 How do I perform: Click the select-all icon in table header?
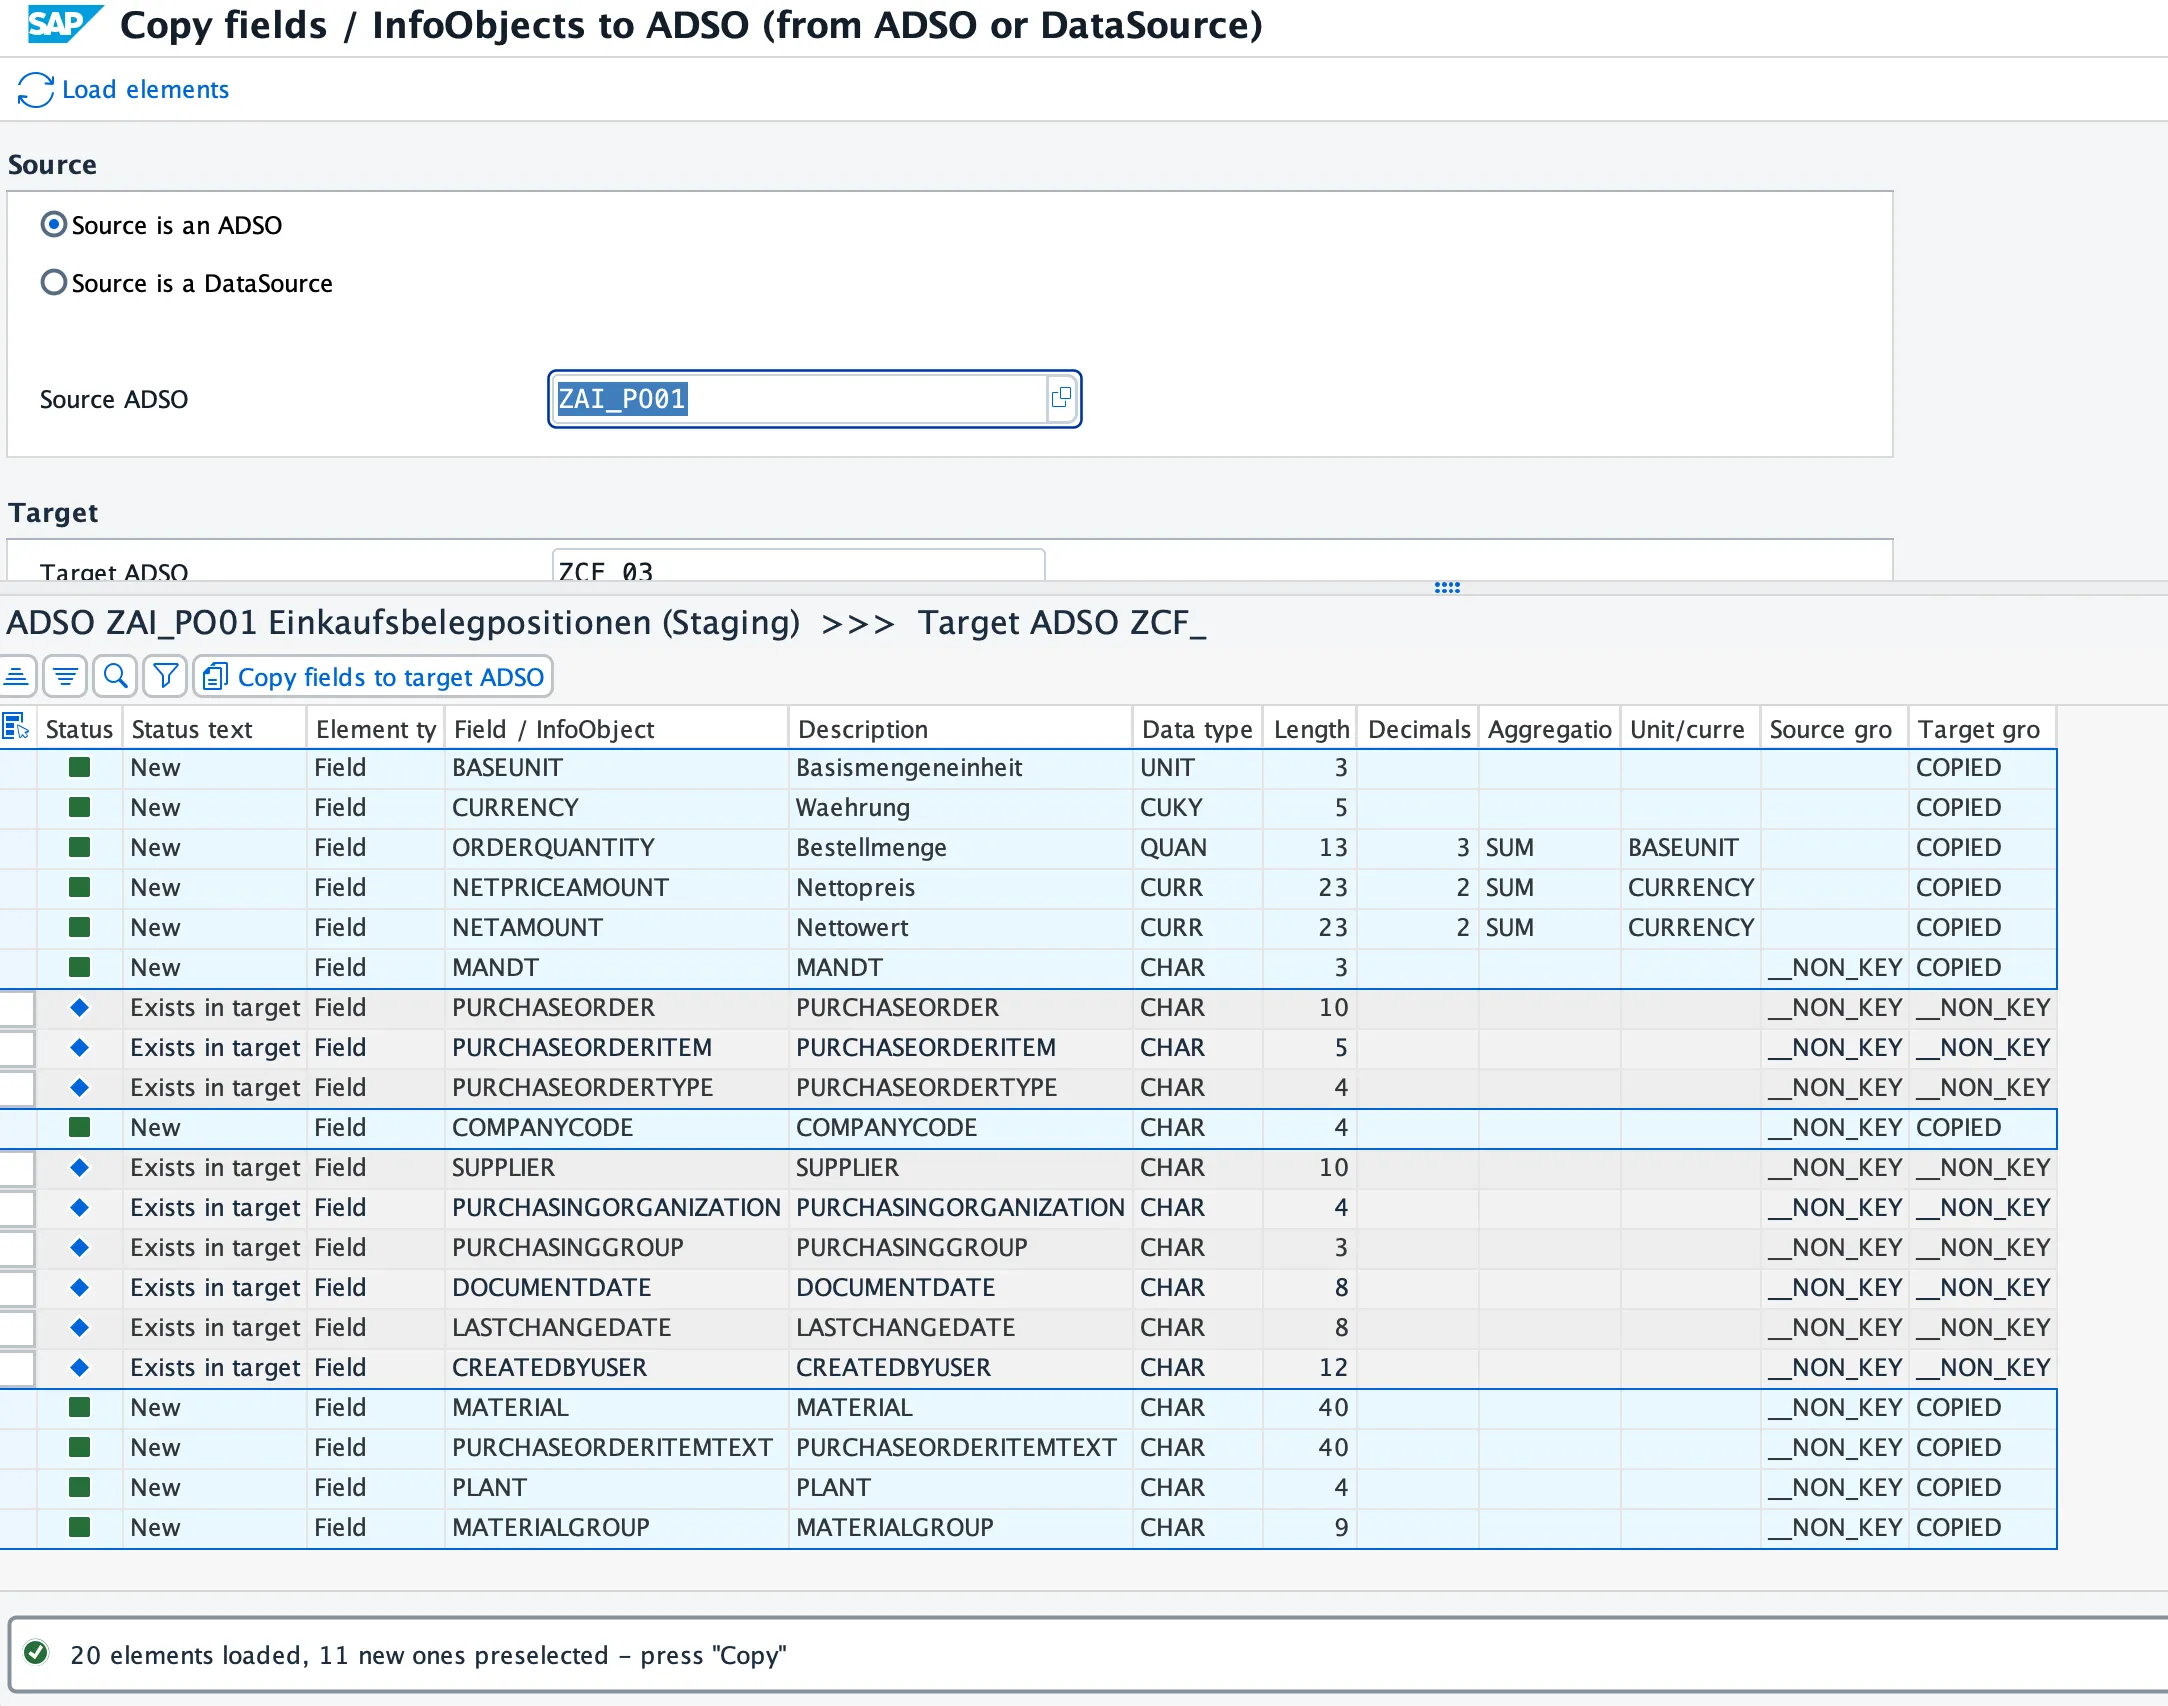tap(16, 727)
